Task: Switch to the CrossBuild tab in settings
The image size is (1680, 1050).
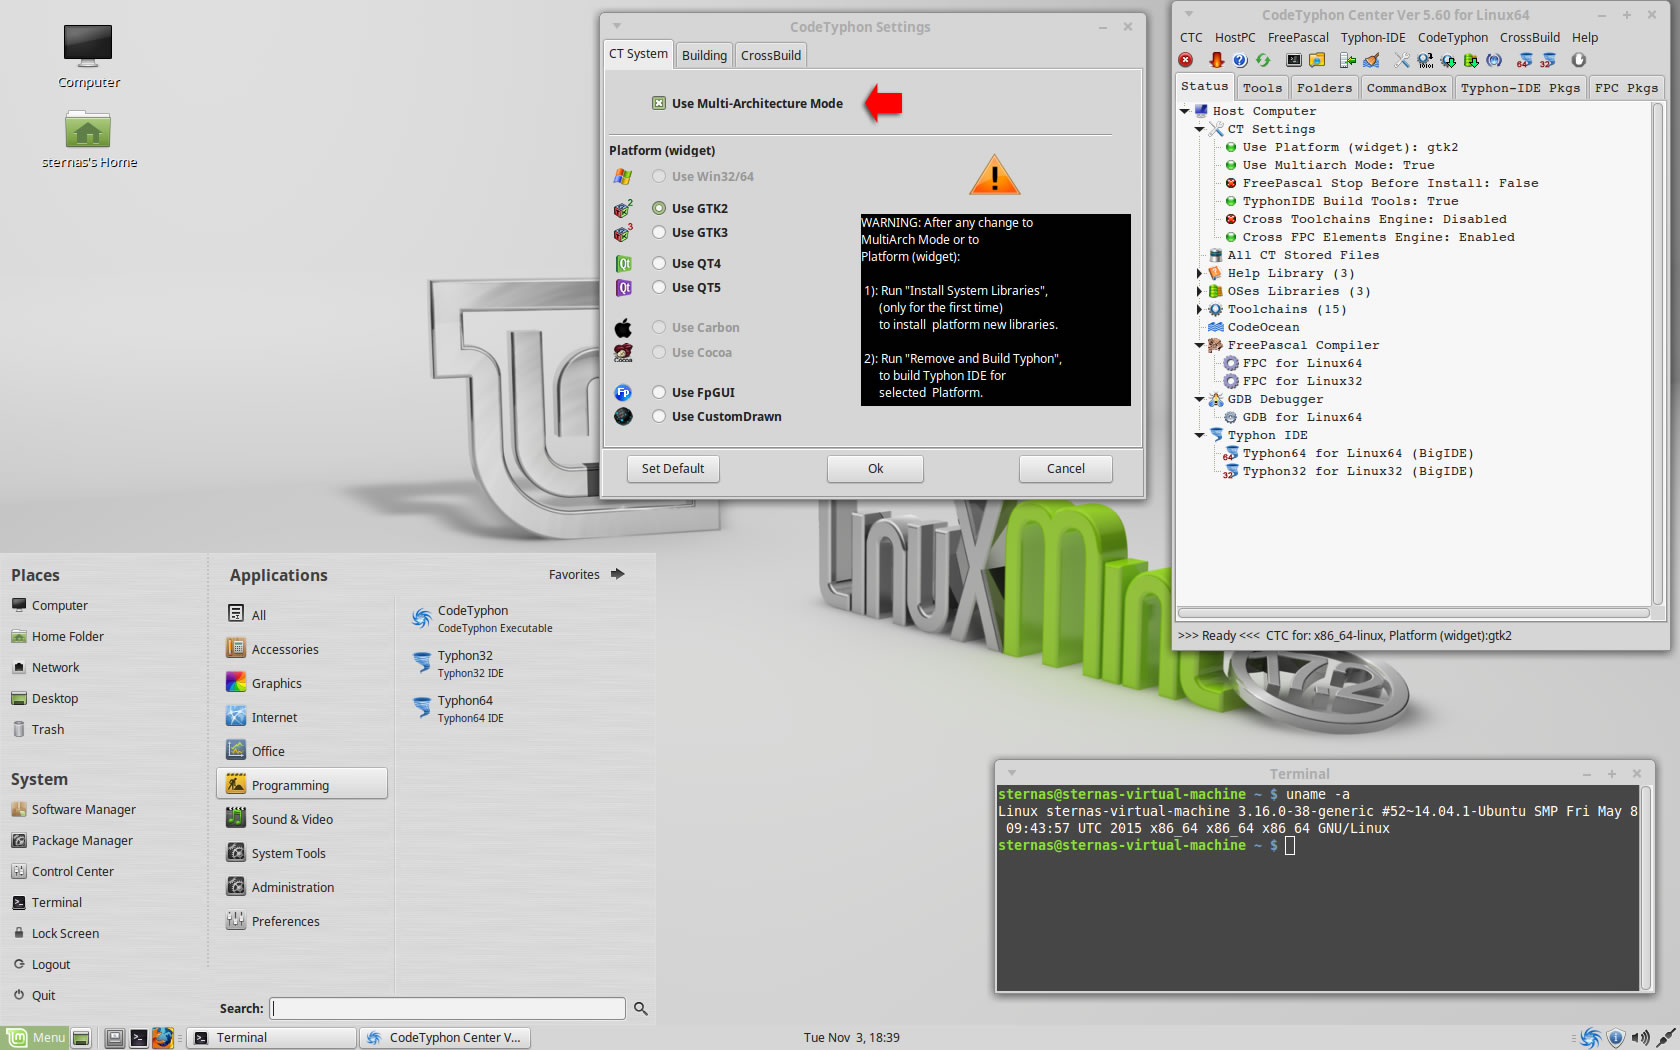Action: pyautogui.click(x=771, y=55)
